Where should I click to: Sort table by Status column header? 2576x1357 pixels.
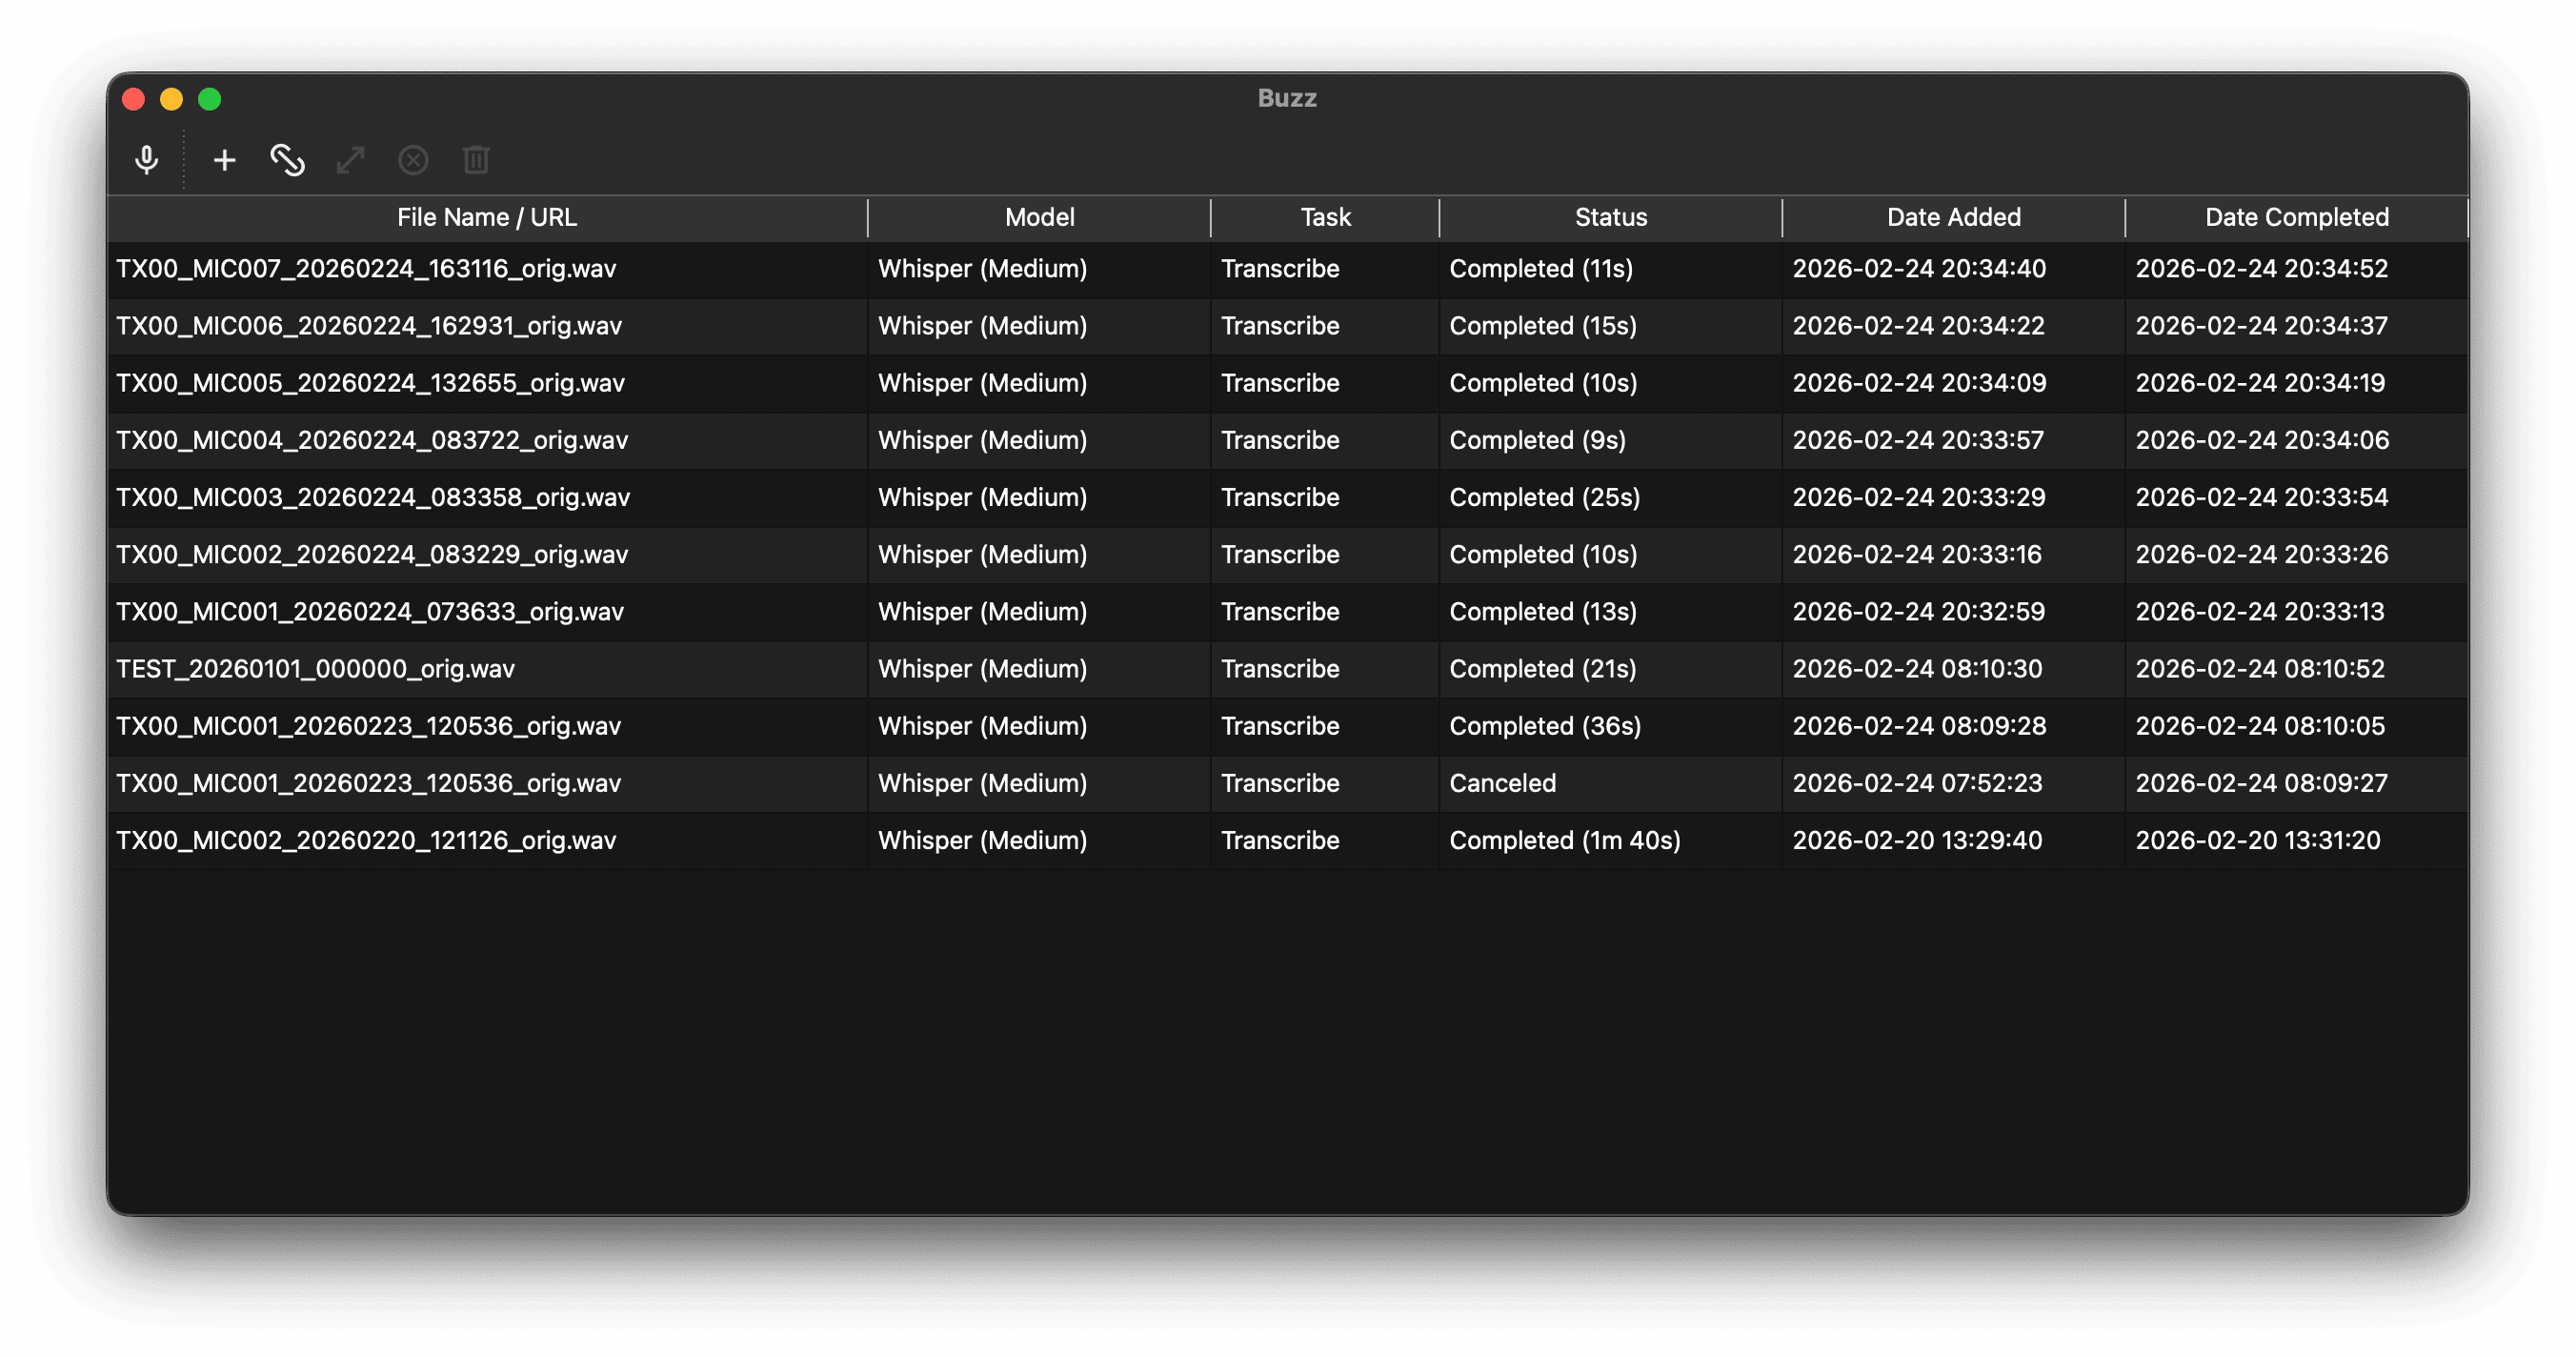click(x=1610, y=217)
